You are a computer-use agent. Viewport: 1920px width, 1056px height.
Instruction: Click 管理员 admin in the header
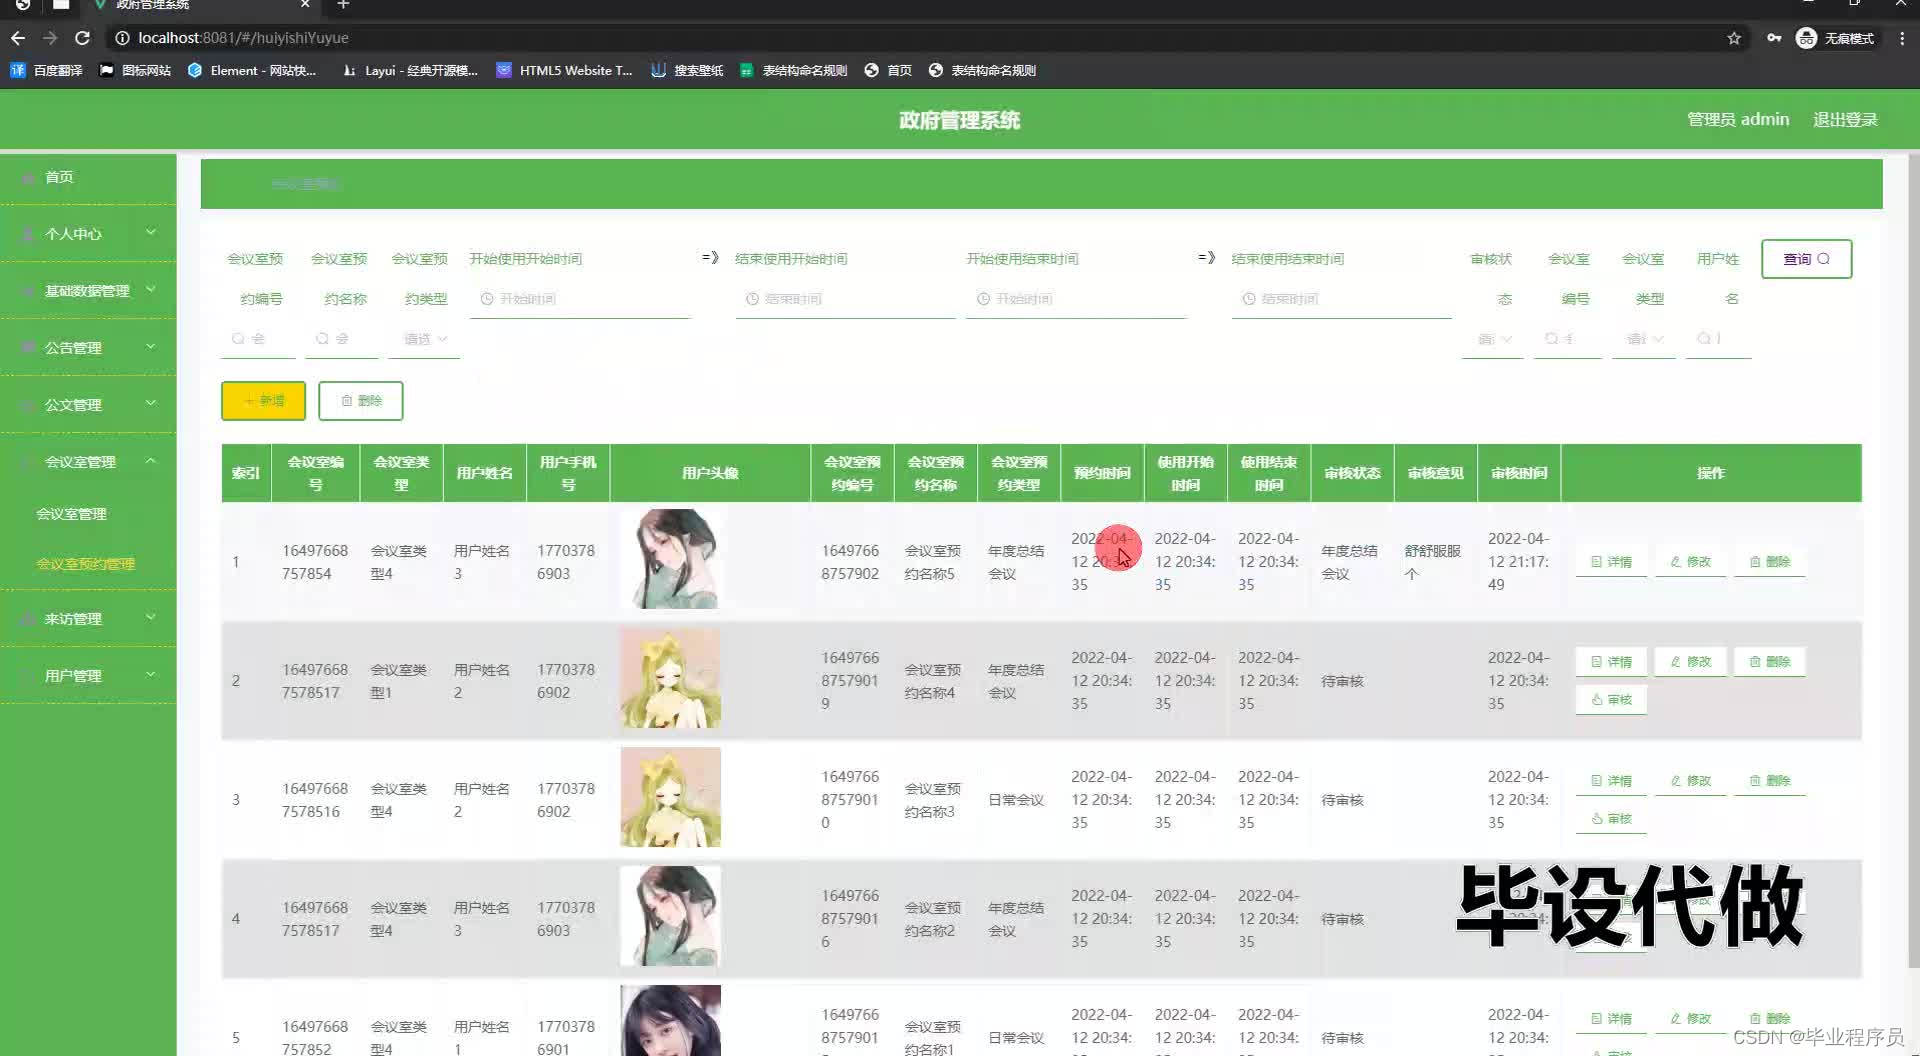tap(1738, 119)
